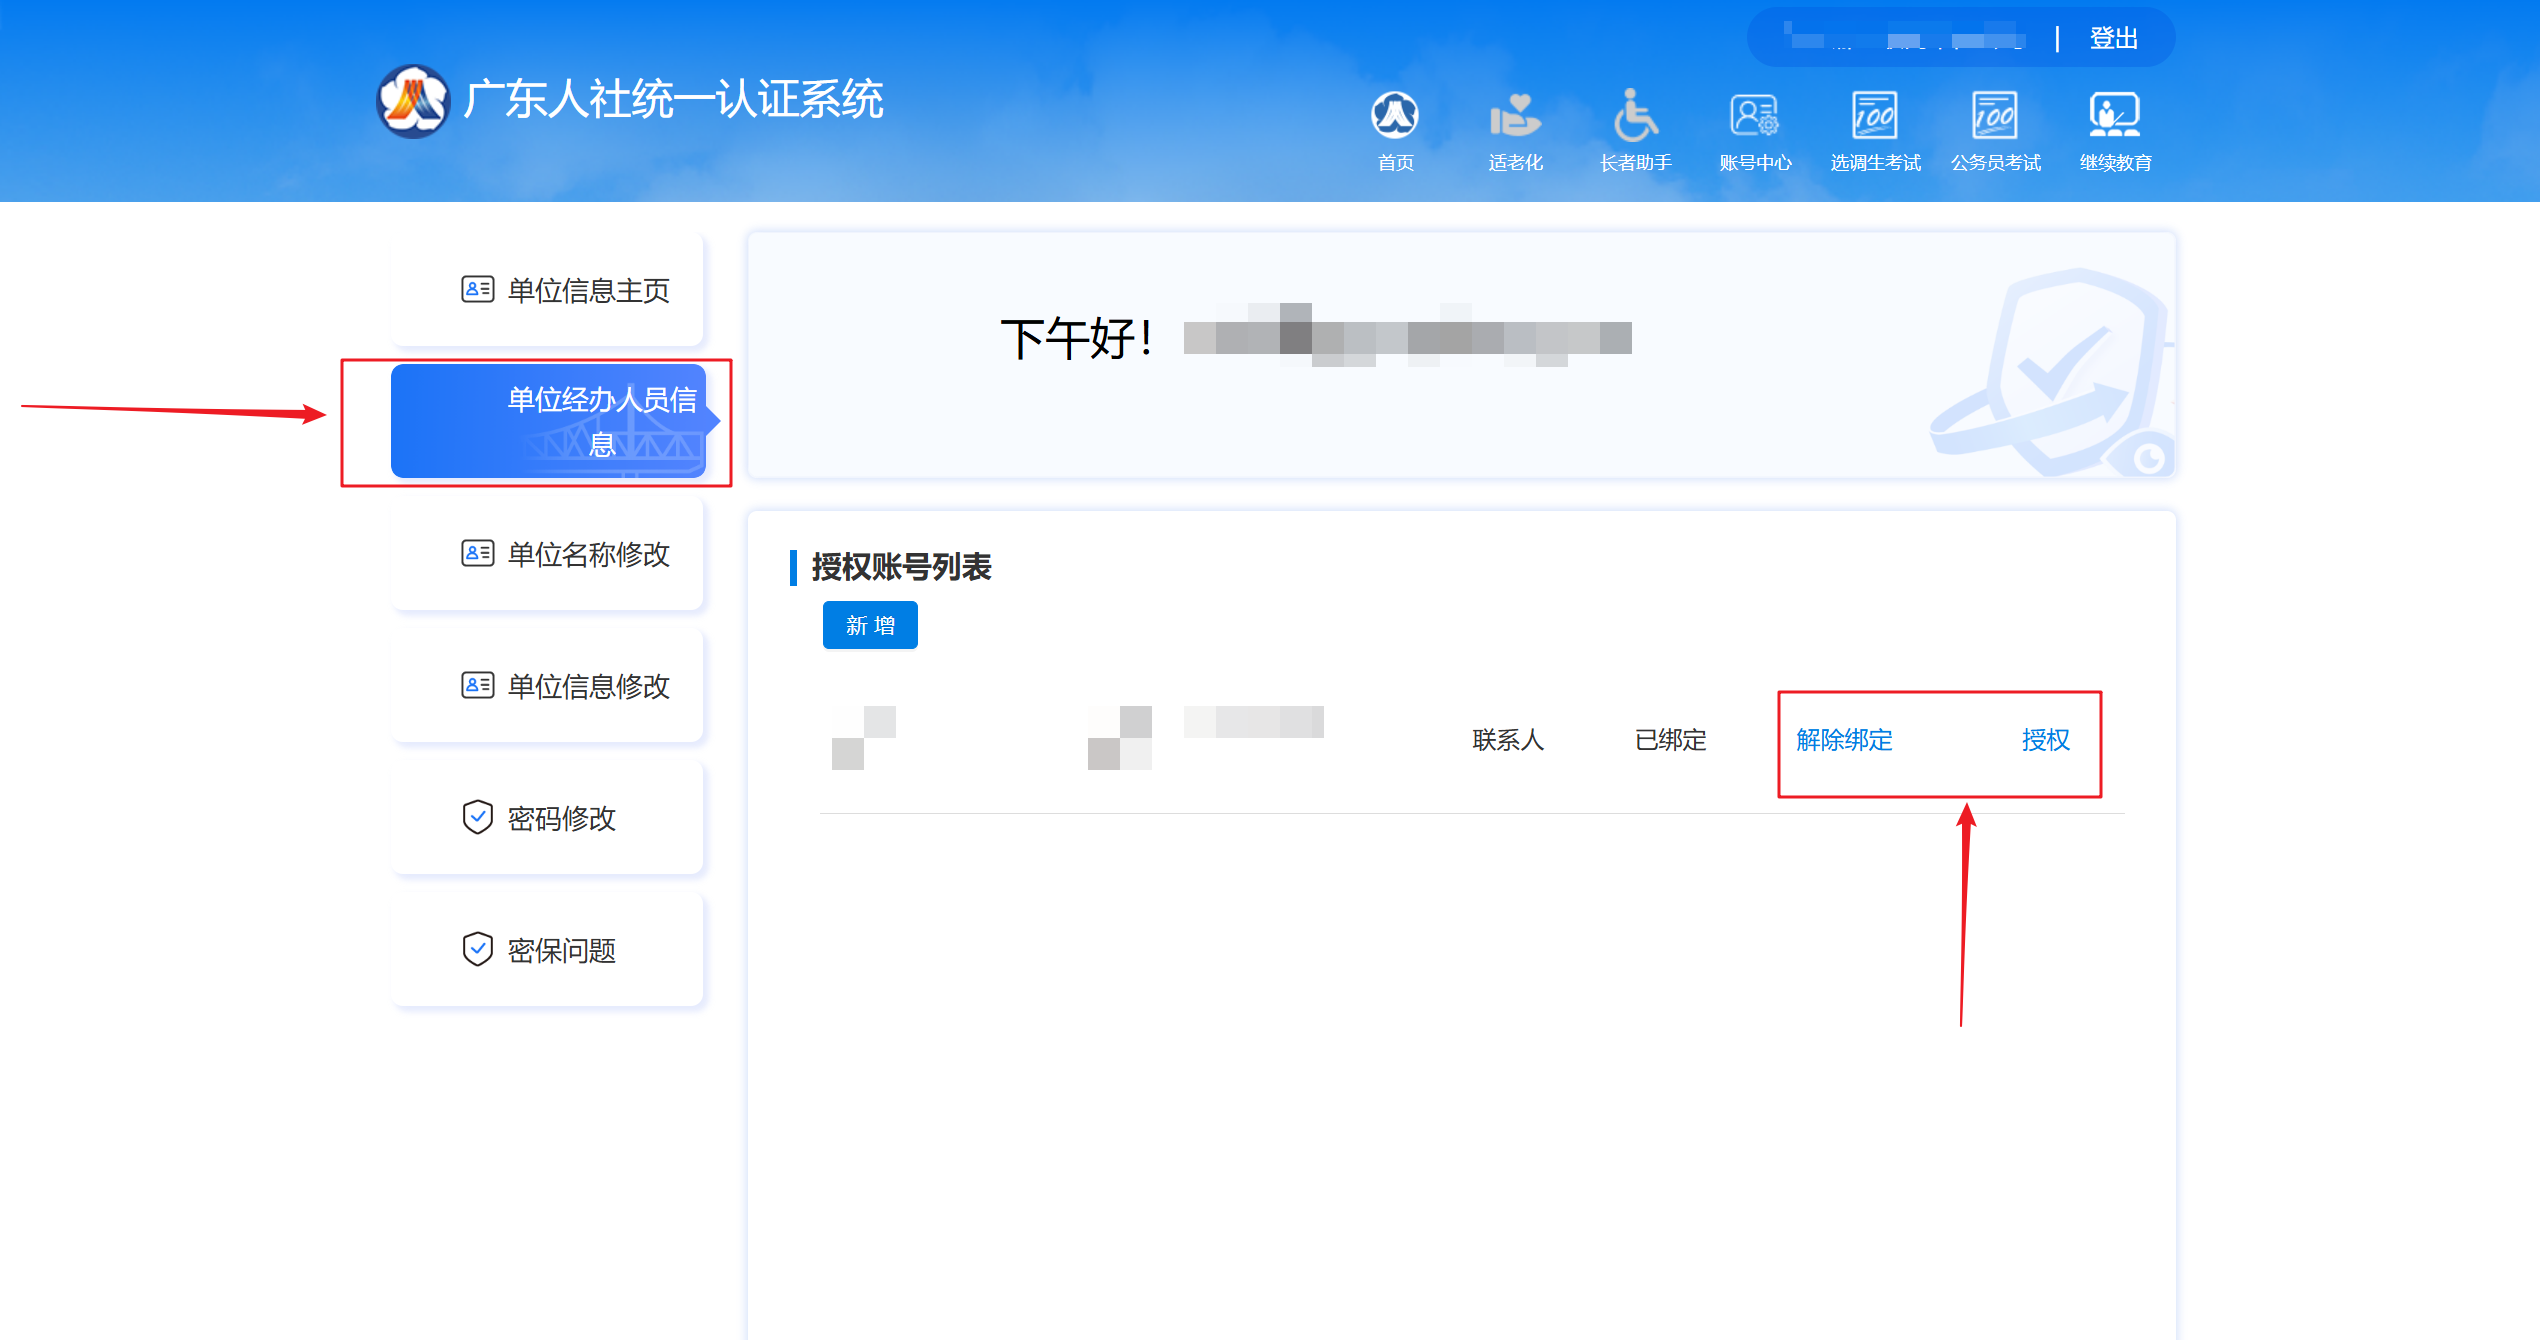Image resolution: width=2540 pixels, height=1340 pixels.
Task: Click the 解除绑定 link
Action: [1844, 740]
